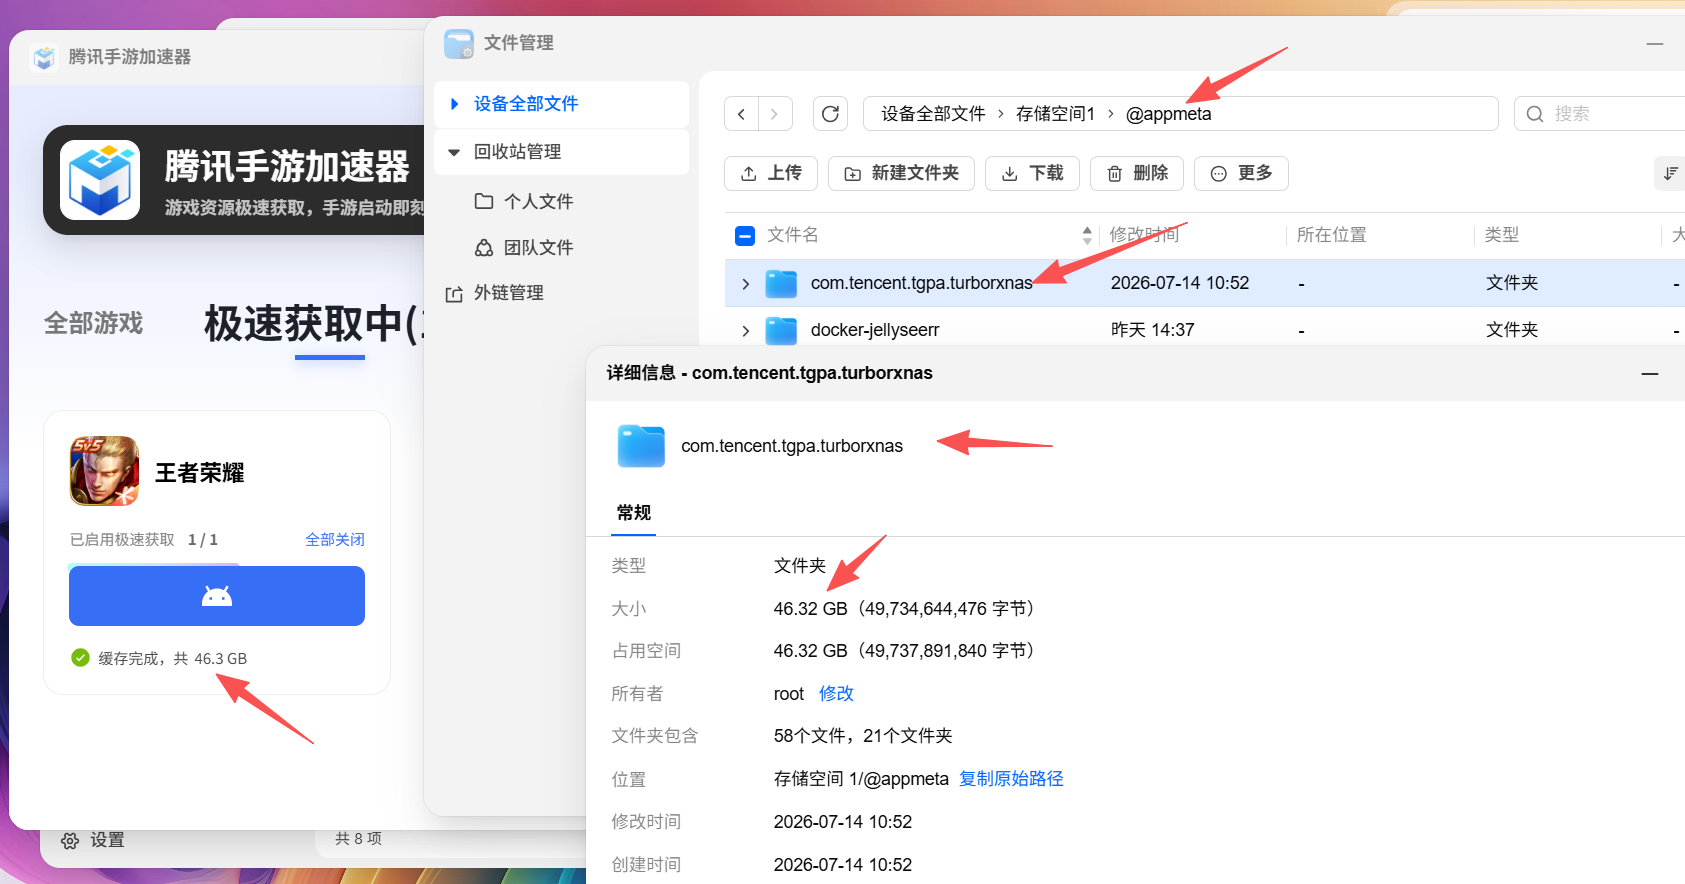Image resolution: width=1685 pixels, height=884 pixels.
Task: Expand the com.tencent.tgpa.turborxnas folder row
Action: (745, 284)
